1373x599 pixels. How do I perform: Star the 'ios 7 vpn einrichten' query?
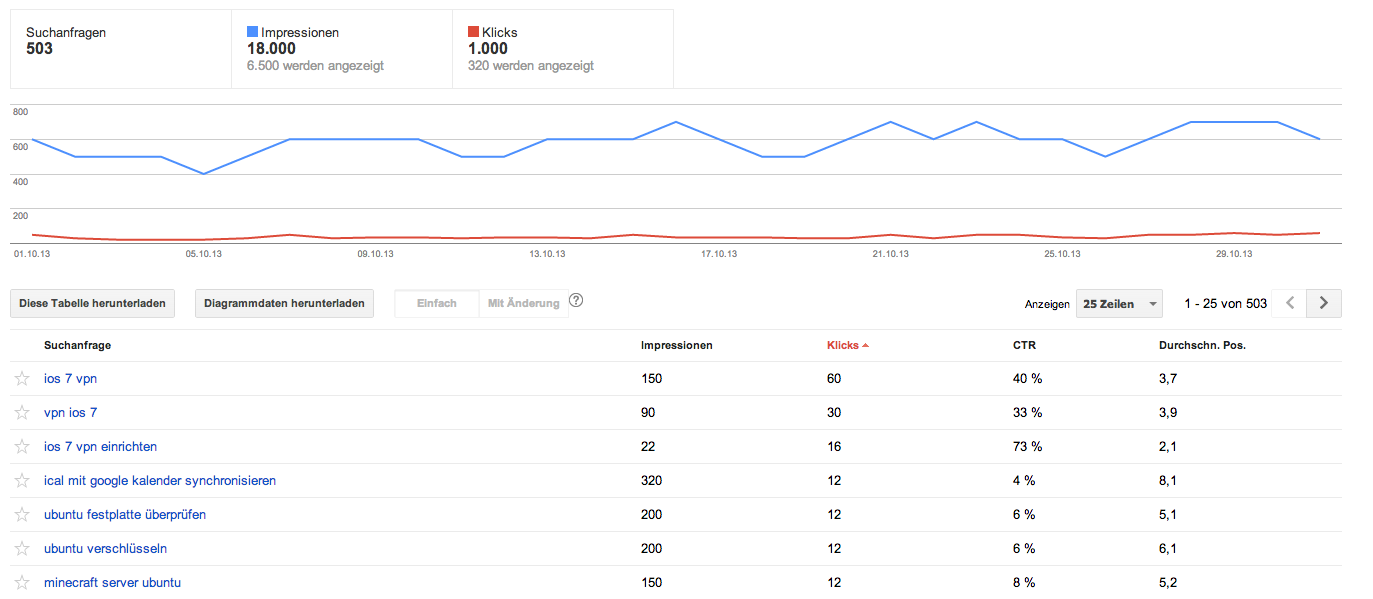(x=22, y=447)
